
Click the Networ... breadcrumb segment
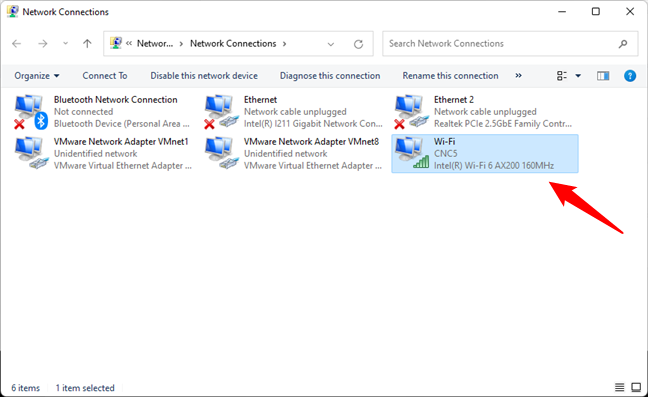tap(155, 43)
